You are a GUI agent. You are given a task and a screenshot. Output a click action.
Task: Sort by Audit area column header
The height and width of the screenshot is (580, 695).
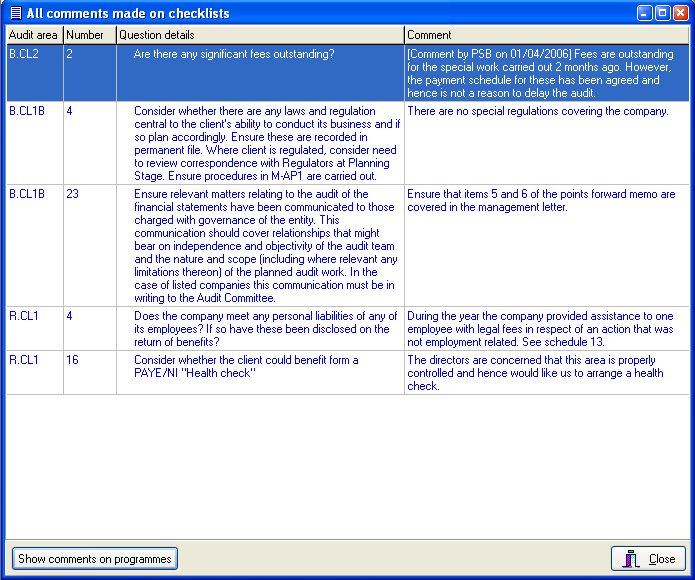click(35, 35)
